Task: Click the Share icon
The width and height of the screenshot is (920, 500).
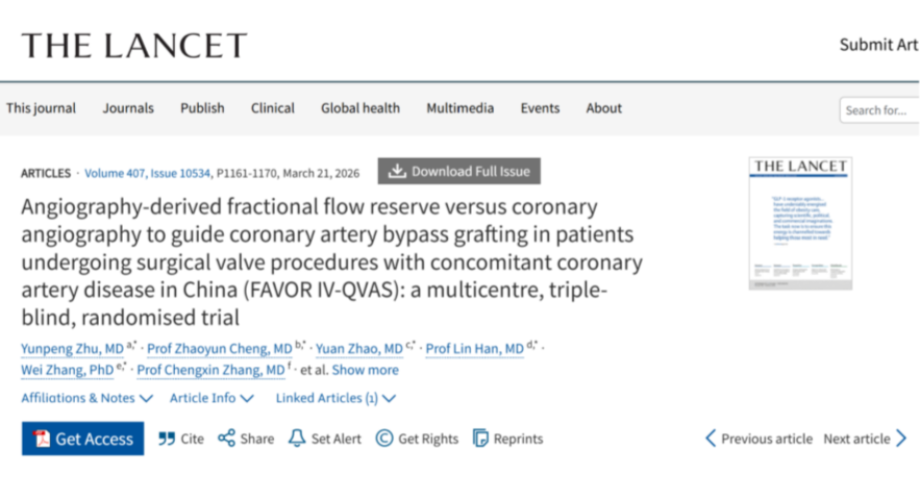Action: tap(227, 439)
